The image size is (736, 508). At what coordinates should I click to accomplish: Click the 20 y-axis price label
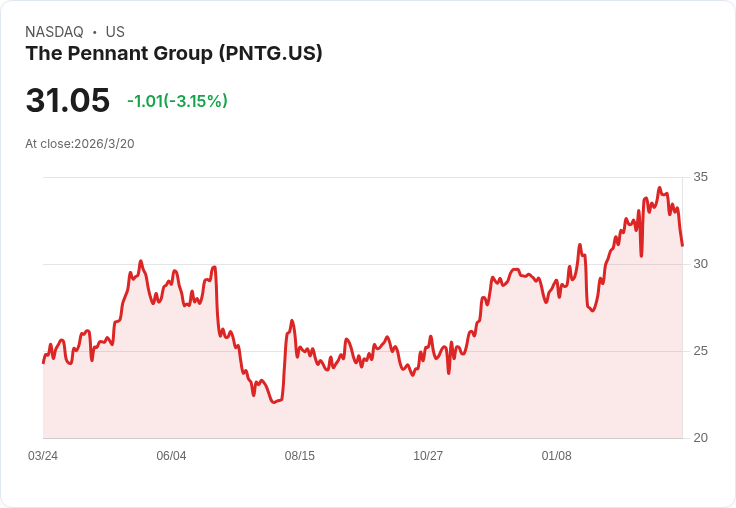click(x=701, y=438)
